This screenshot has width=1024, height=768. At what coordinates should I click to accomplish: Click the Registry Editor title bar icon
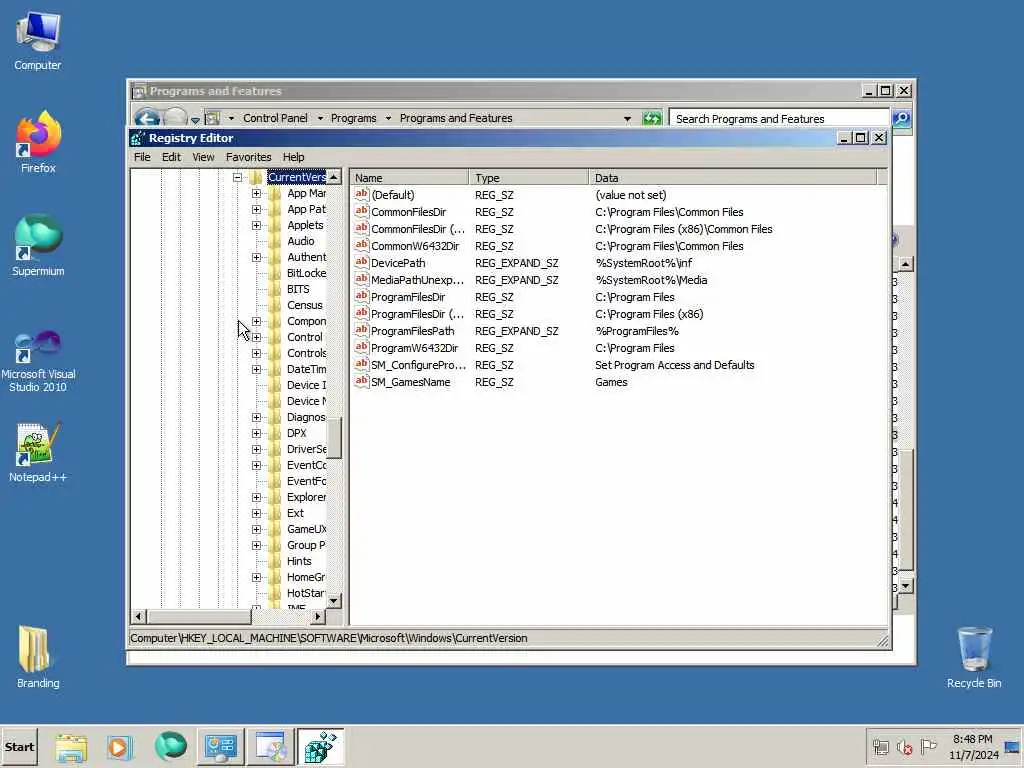[x=137, y=138]
